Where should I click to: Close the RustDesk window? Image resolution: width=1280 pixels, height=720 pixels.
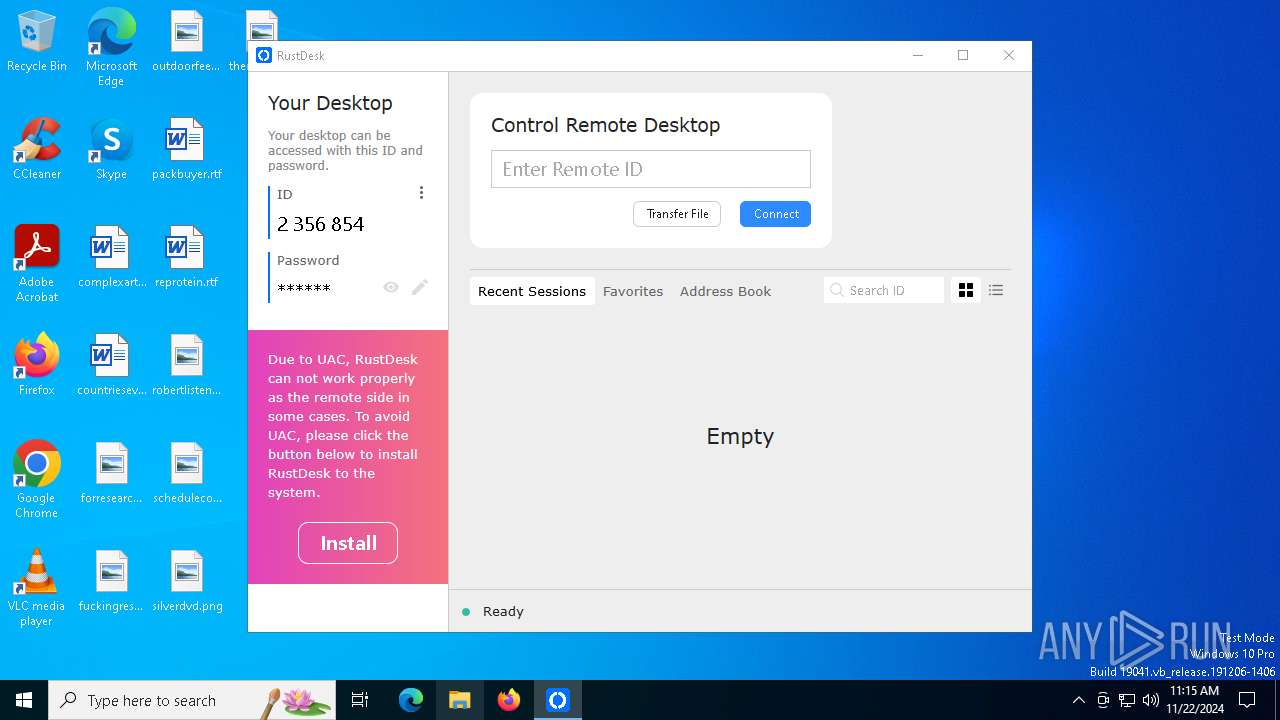[1009, 56]
